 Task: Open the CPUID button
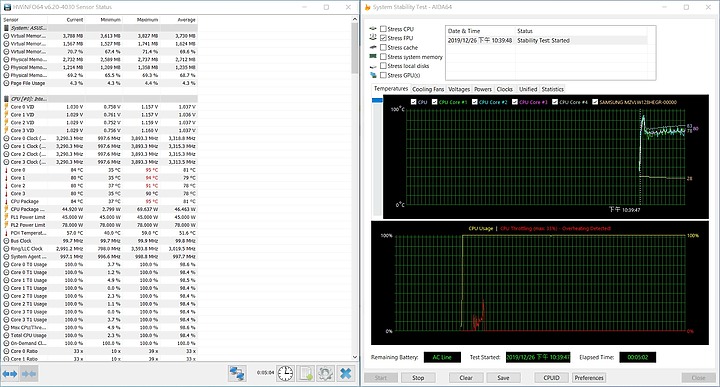(x=551, y=378)
